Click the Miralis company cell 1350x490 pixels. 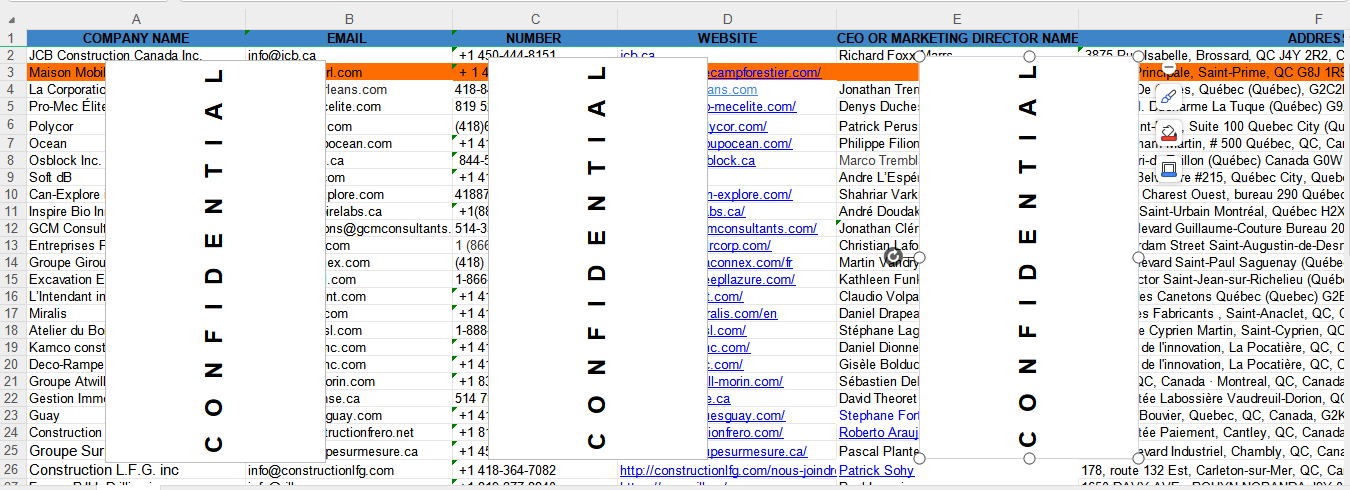tap(66, 313)
